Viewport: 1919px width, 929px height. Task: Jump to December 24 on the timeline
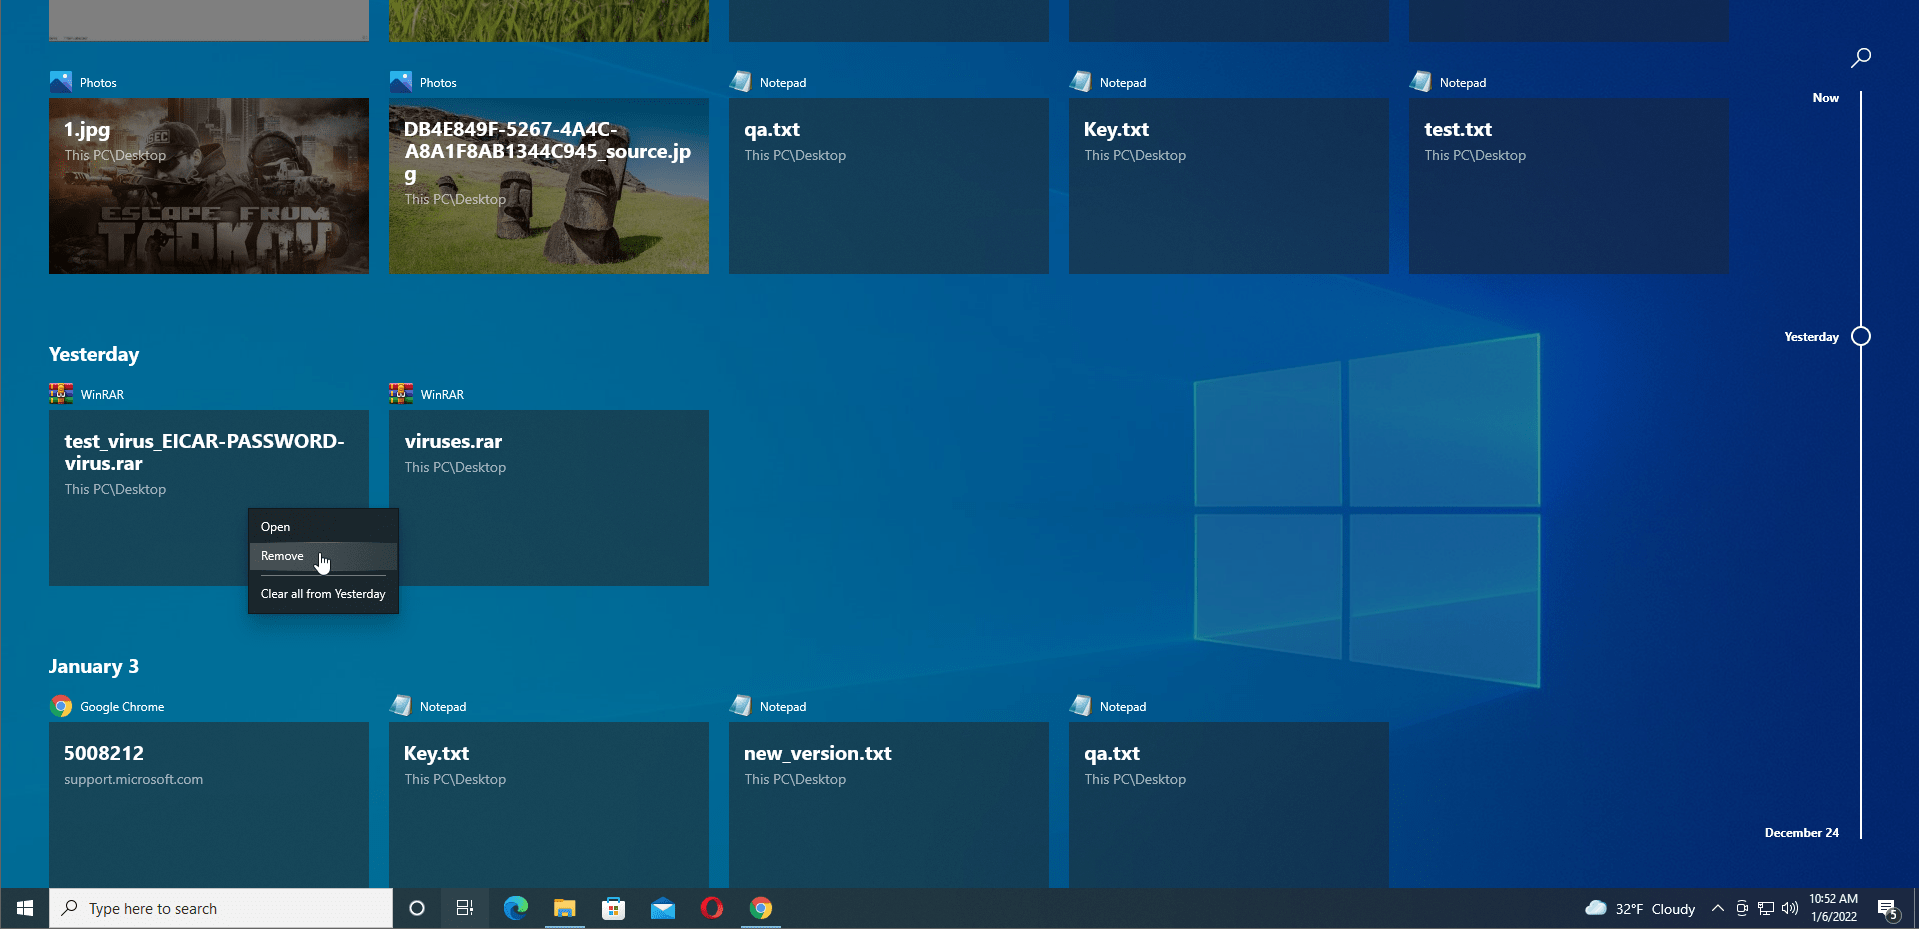pyautogui.click(x=1801, y=833)
